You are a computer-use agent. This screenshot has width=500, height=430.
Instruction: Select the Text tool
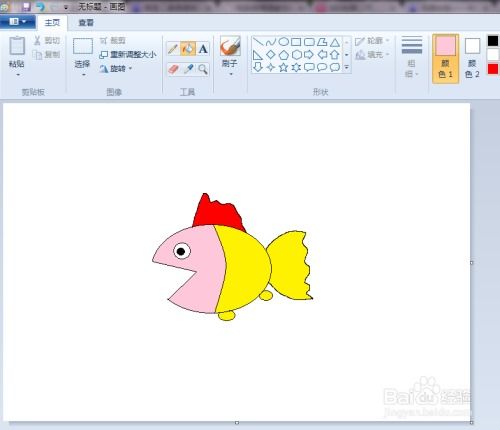coord(203,49)
